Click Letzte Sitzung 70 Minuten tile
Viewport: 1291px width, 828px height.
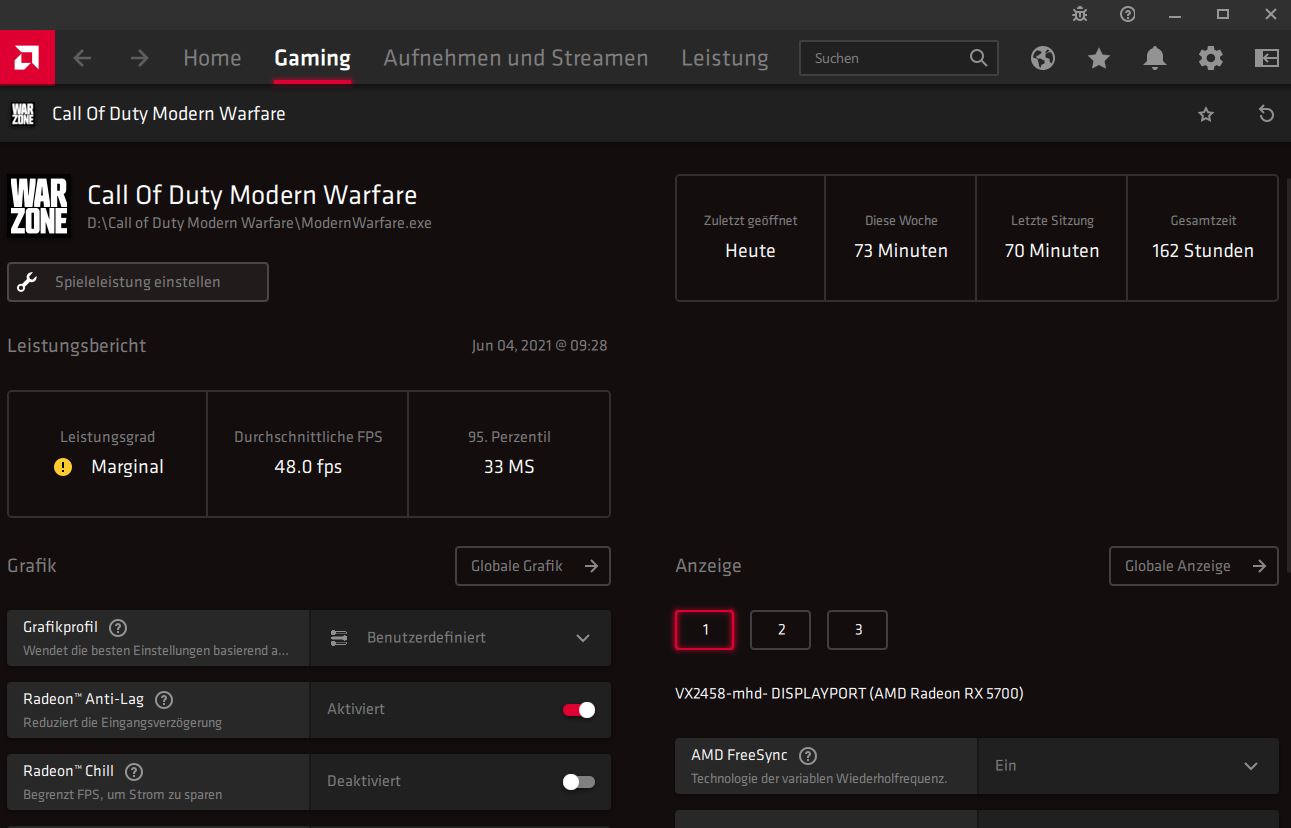[x=1052, y=238]
